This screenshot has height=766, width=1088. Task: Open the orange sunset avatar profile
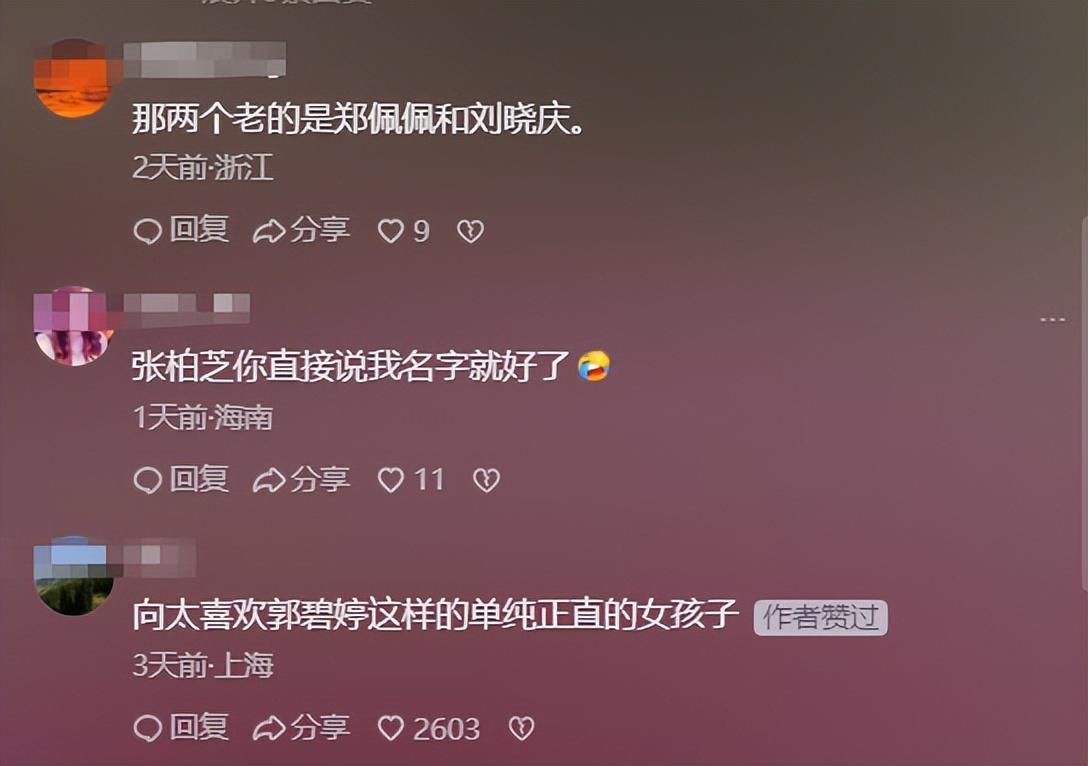73,78
